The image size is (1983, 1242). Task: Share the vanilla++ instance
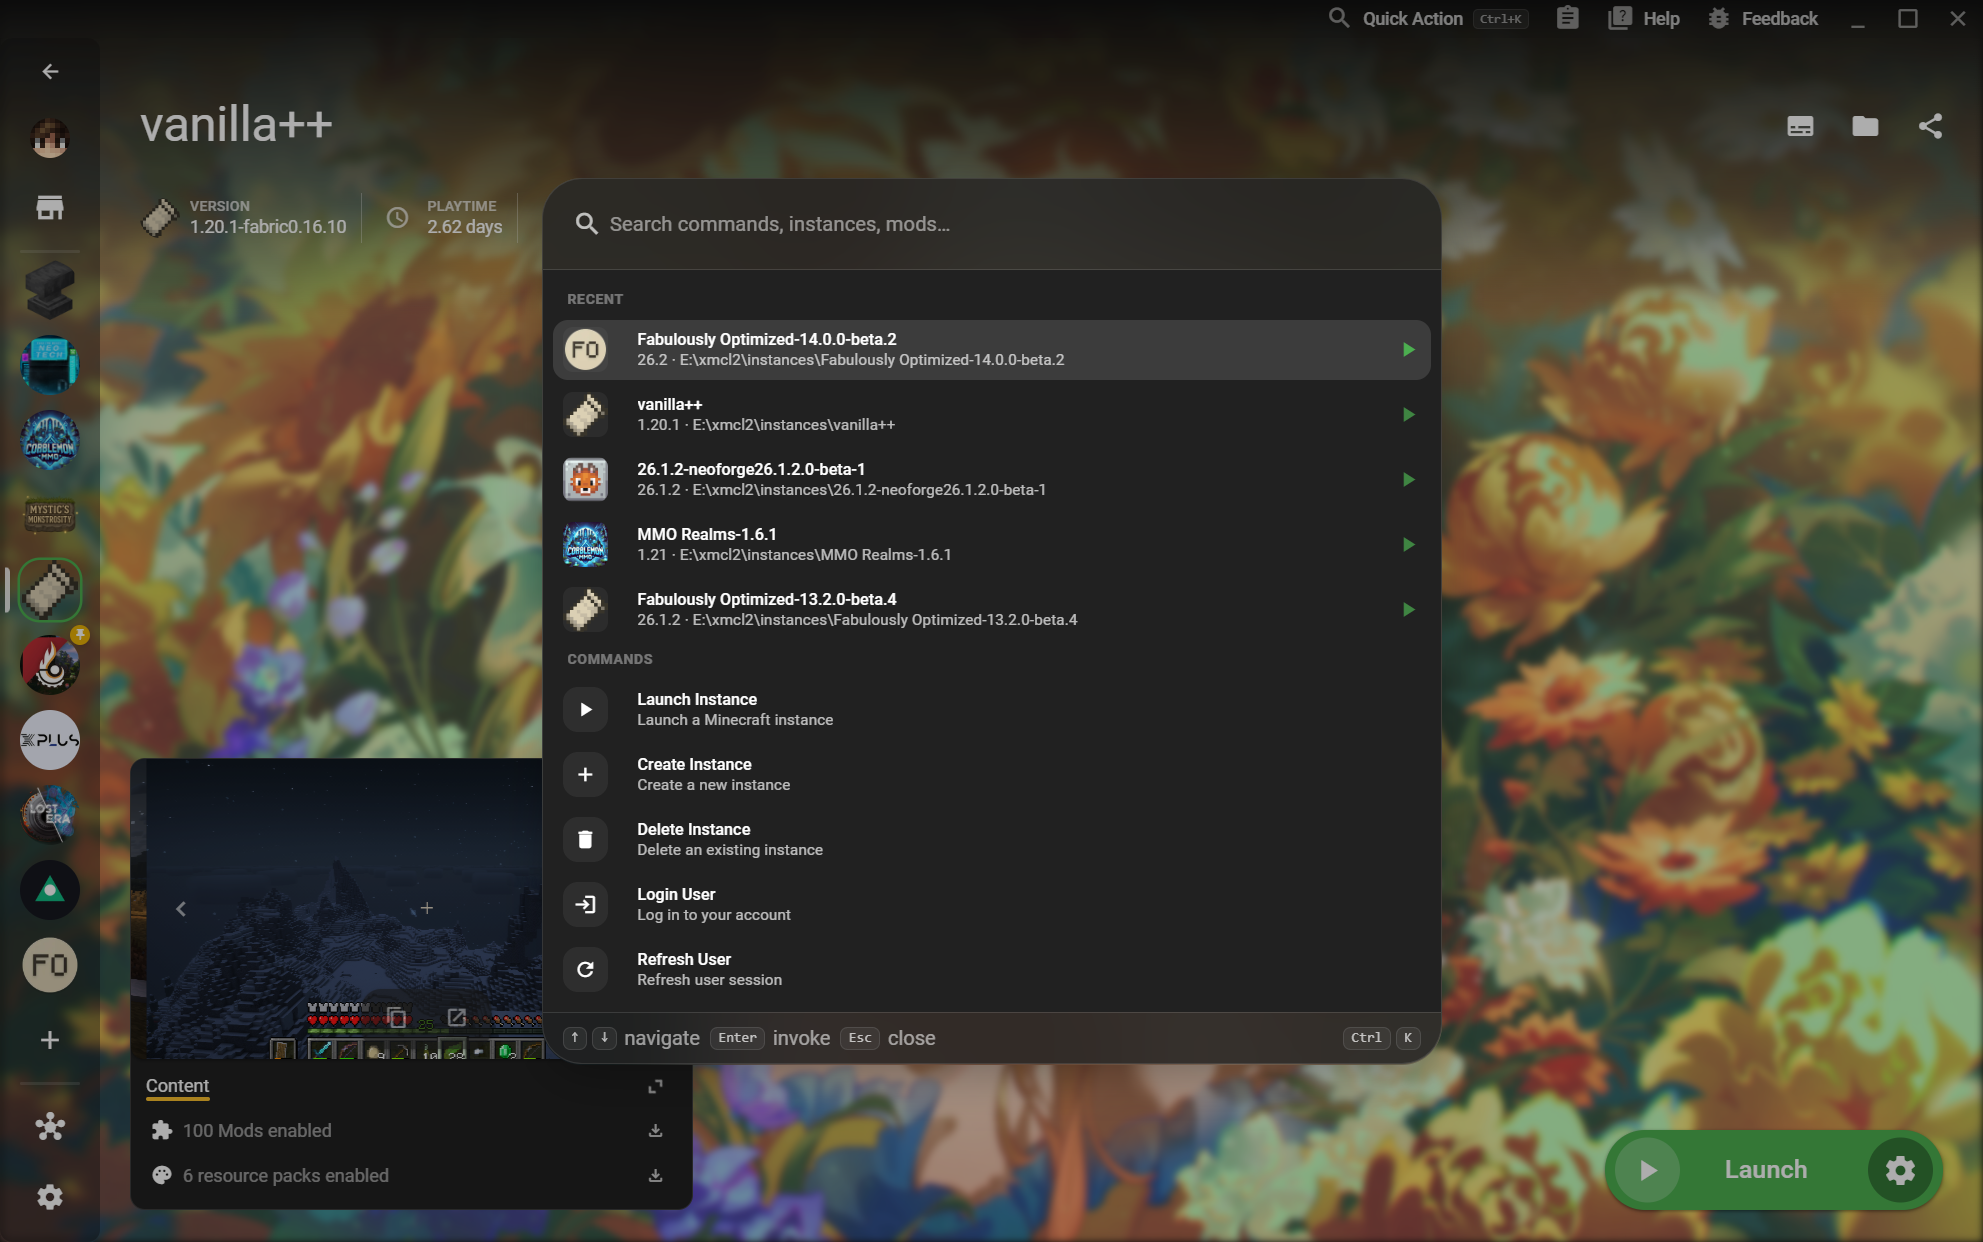pos(1930,126)
